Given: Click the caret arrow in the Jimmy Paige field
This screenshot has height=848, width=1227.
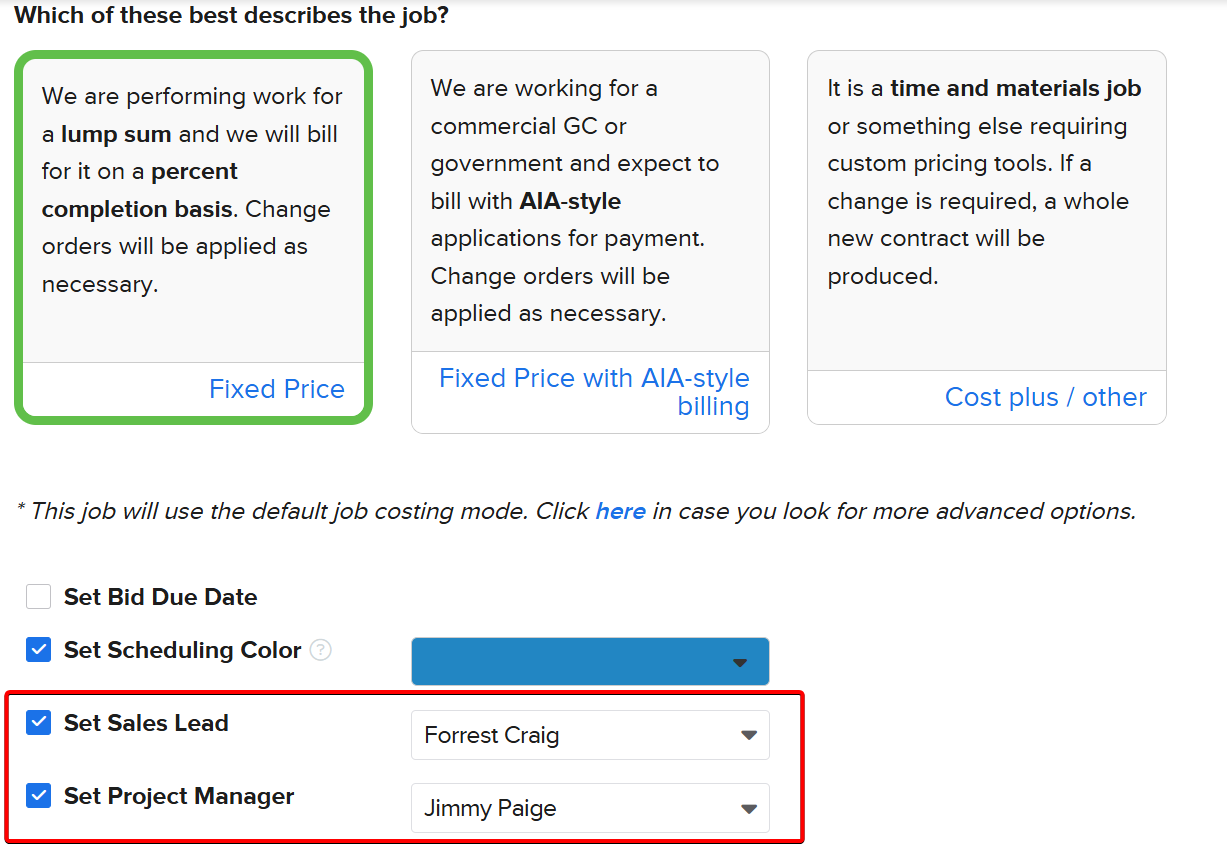Looking at the screenshot, I should click(748, 808).
